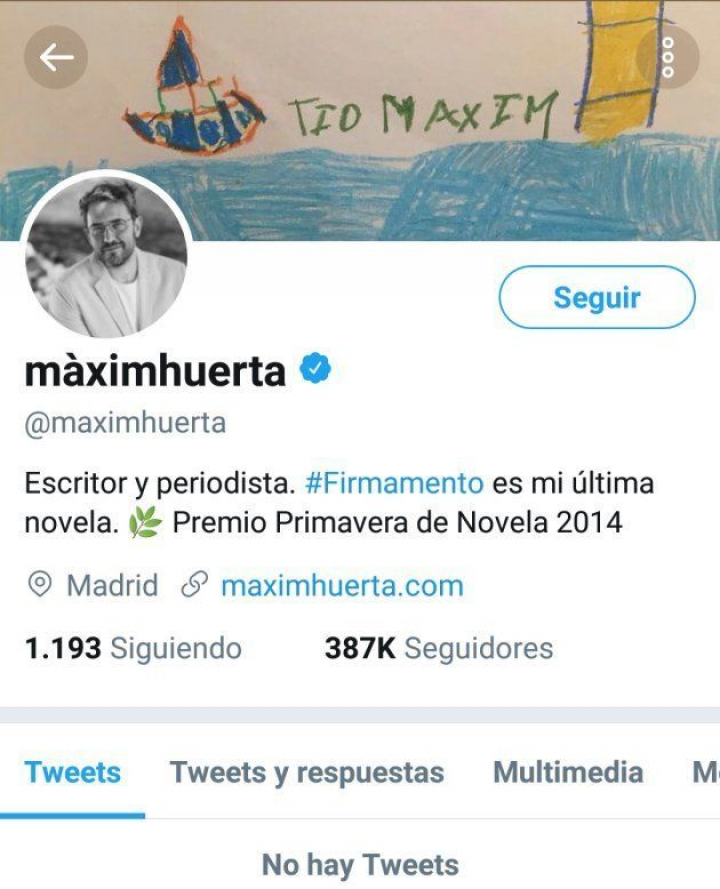The height and width of the screenshot is (889, 720).
Task: Click the blue verified badge
Action: pyautogui.click(x=315, y=369)
